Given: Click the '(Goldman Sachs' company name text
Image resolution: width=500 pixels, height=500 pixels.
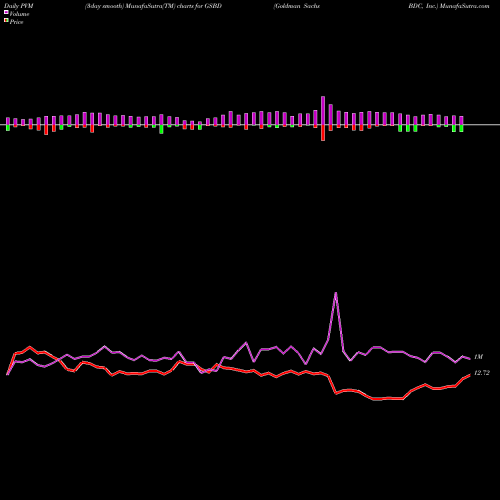Looking at the screenshot, I should (296, 6).
